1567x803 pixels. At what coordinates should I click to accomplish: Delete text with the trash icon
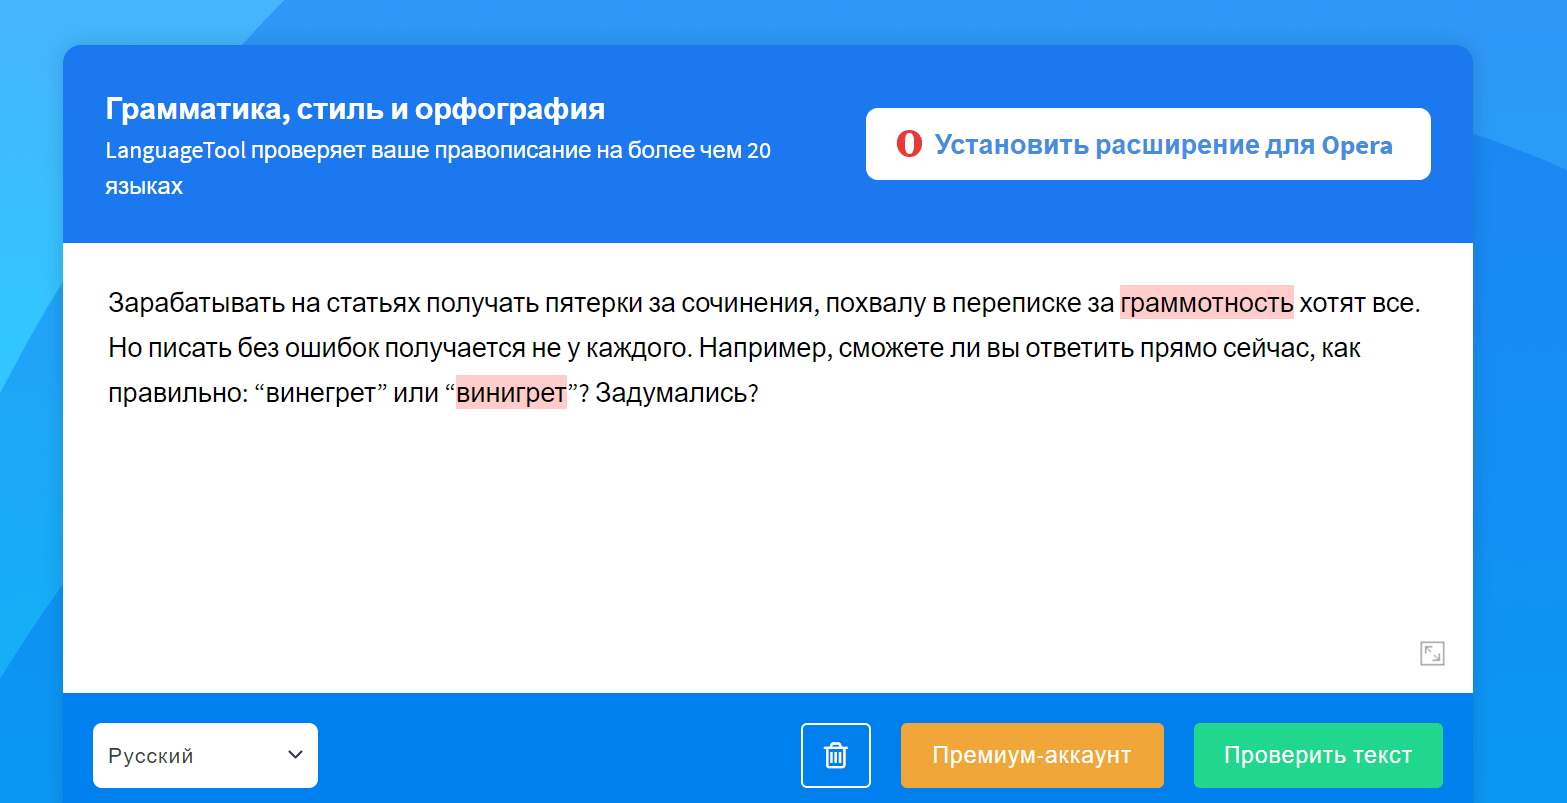[x=836, y=755]
